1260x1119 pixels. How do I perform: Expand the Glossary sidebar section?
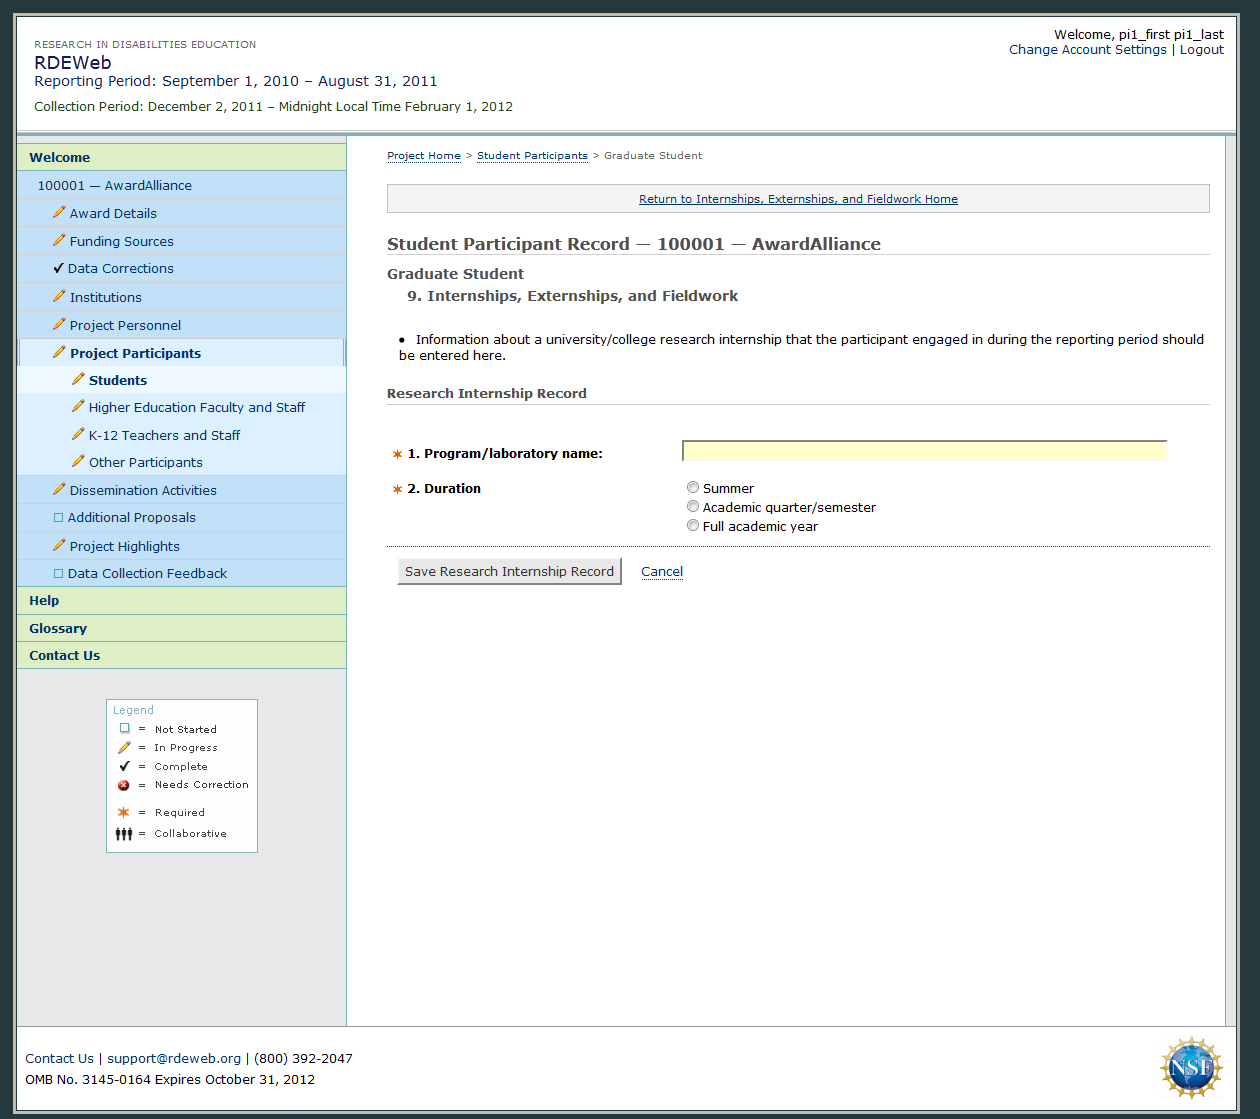coord(58,629)
